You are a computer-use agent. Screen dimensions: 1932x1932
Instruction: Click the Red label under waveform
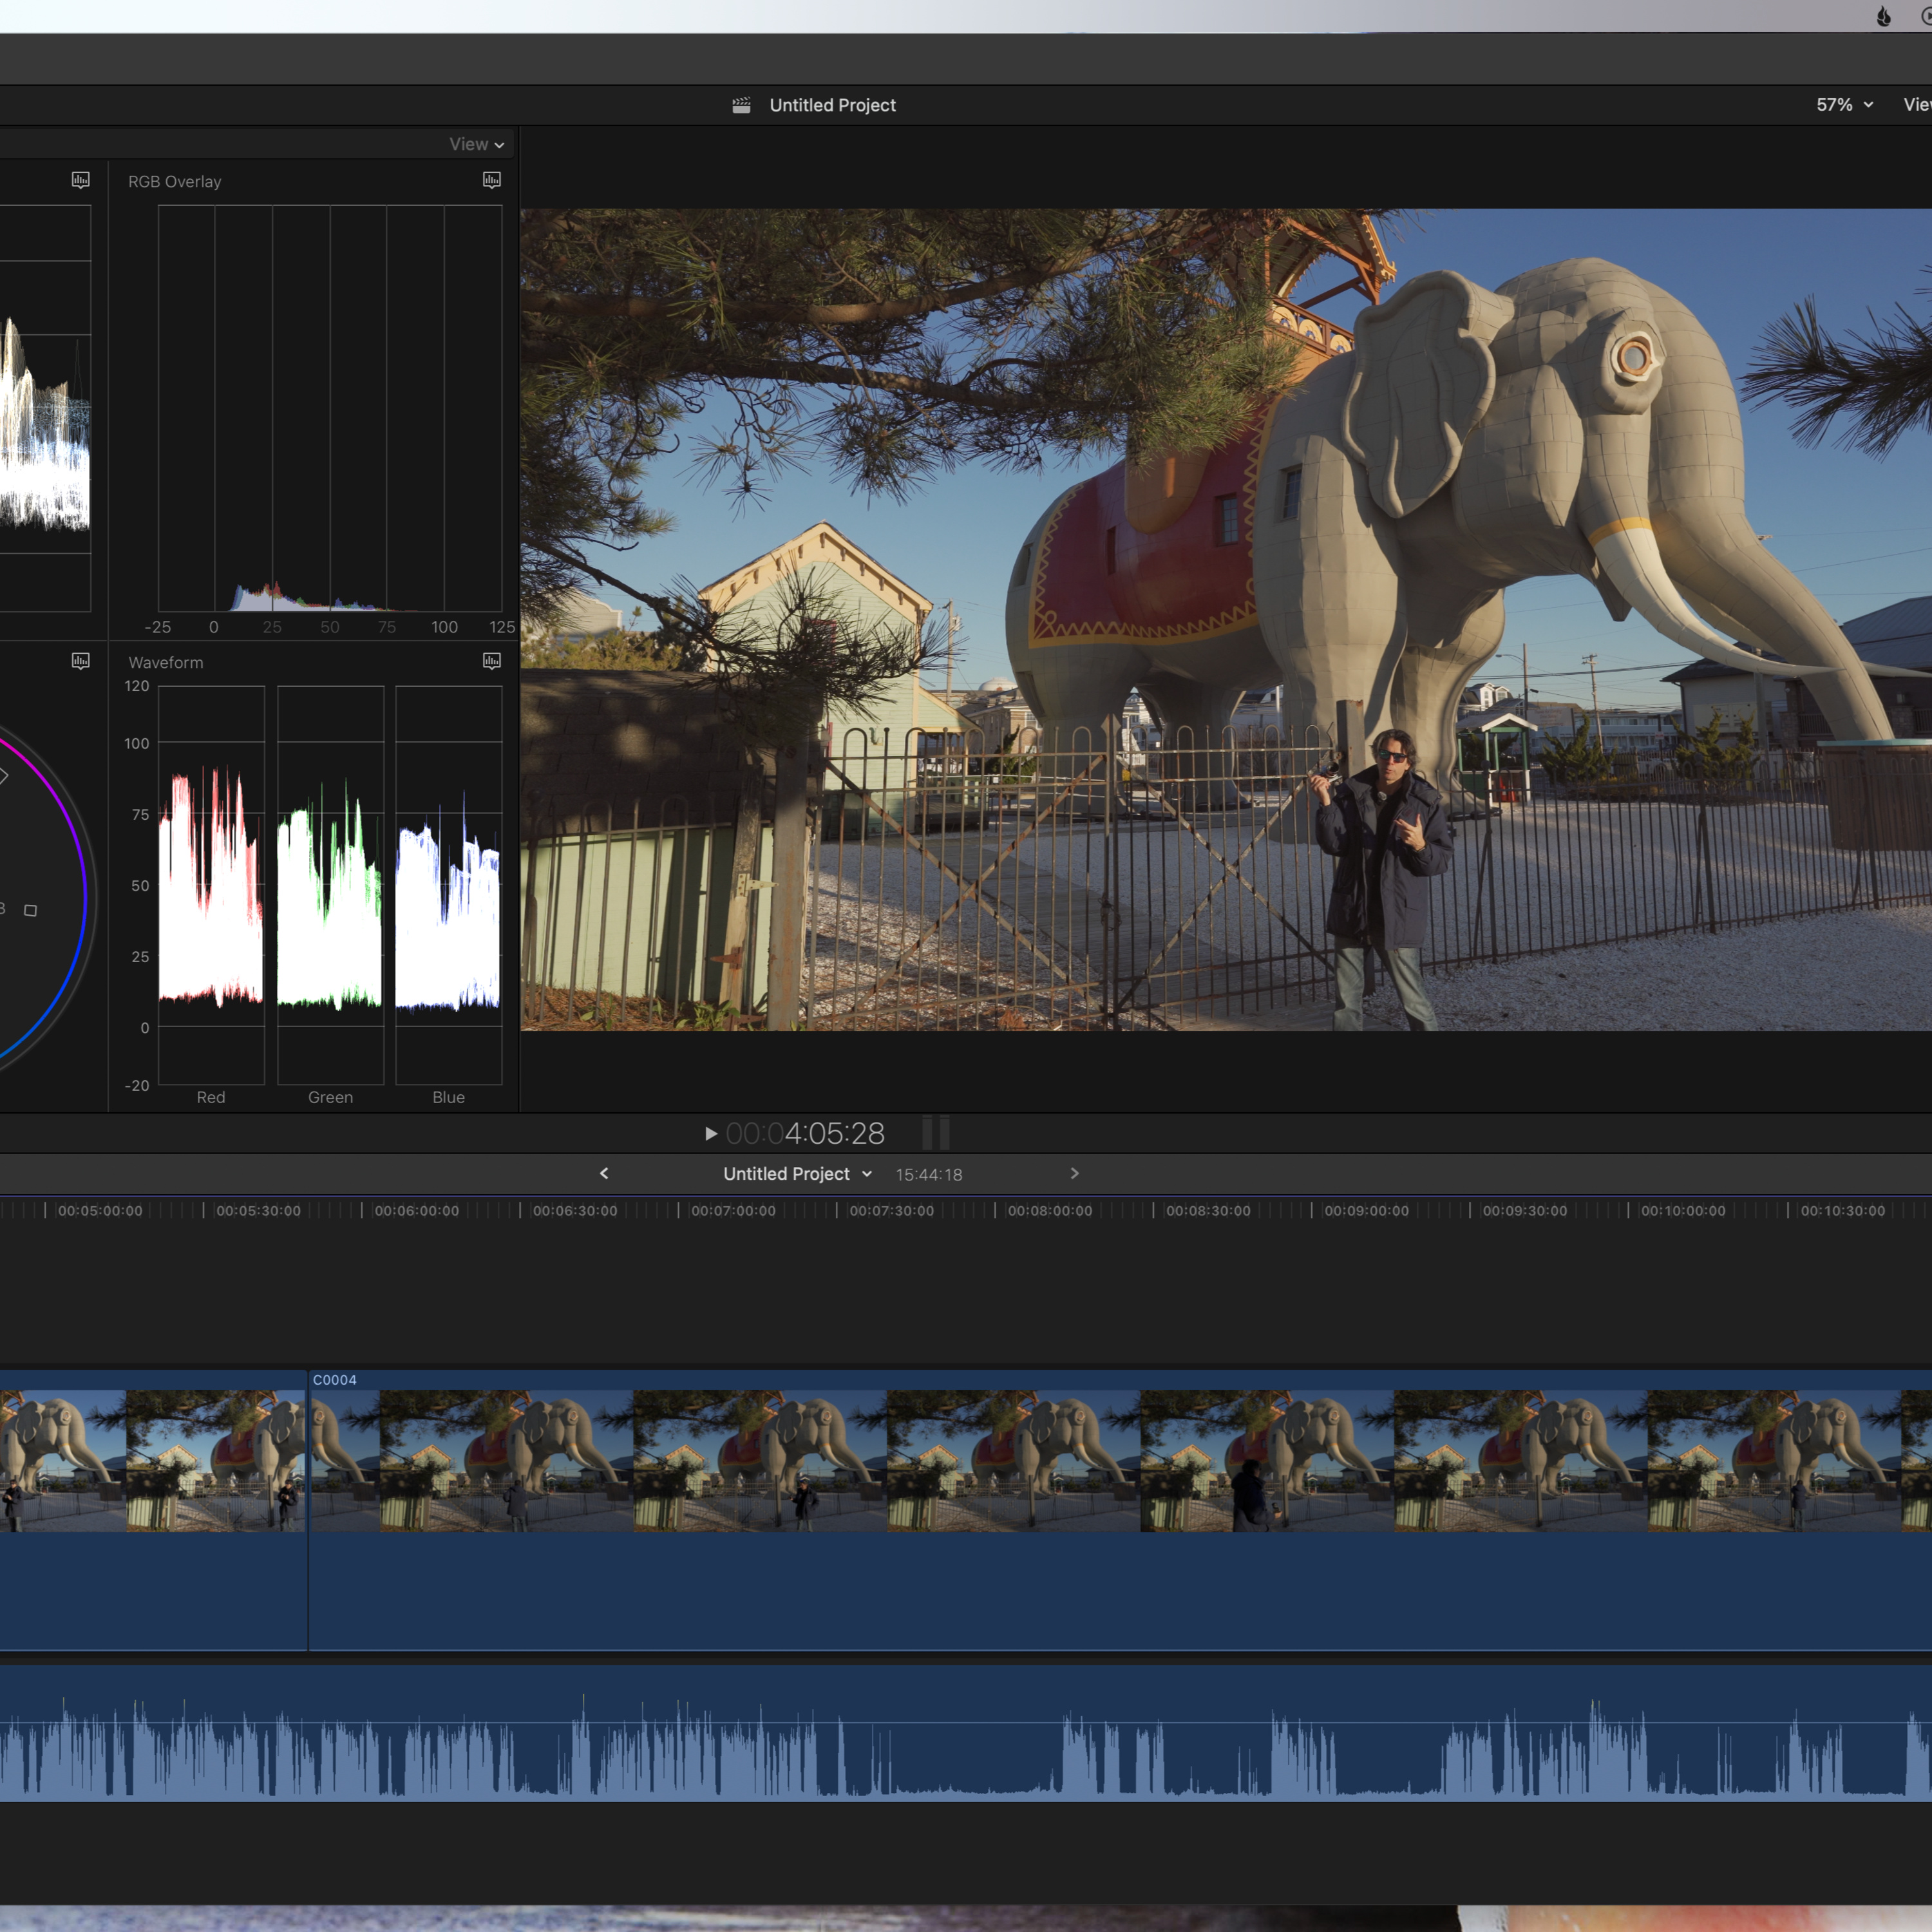(x=211, y=1097)
